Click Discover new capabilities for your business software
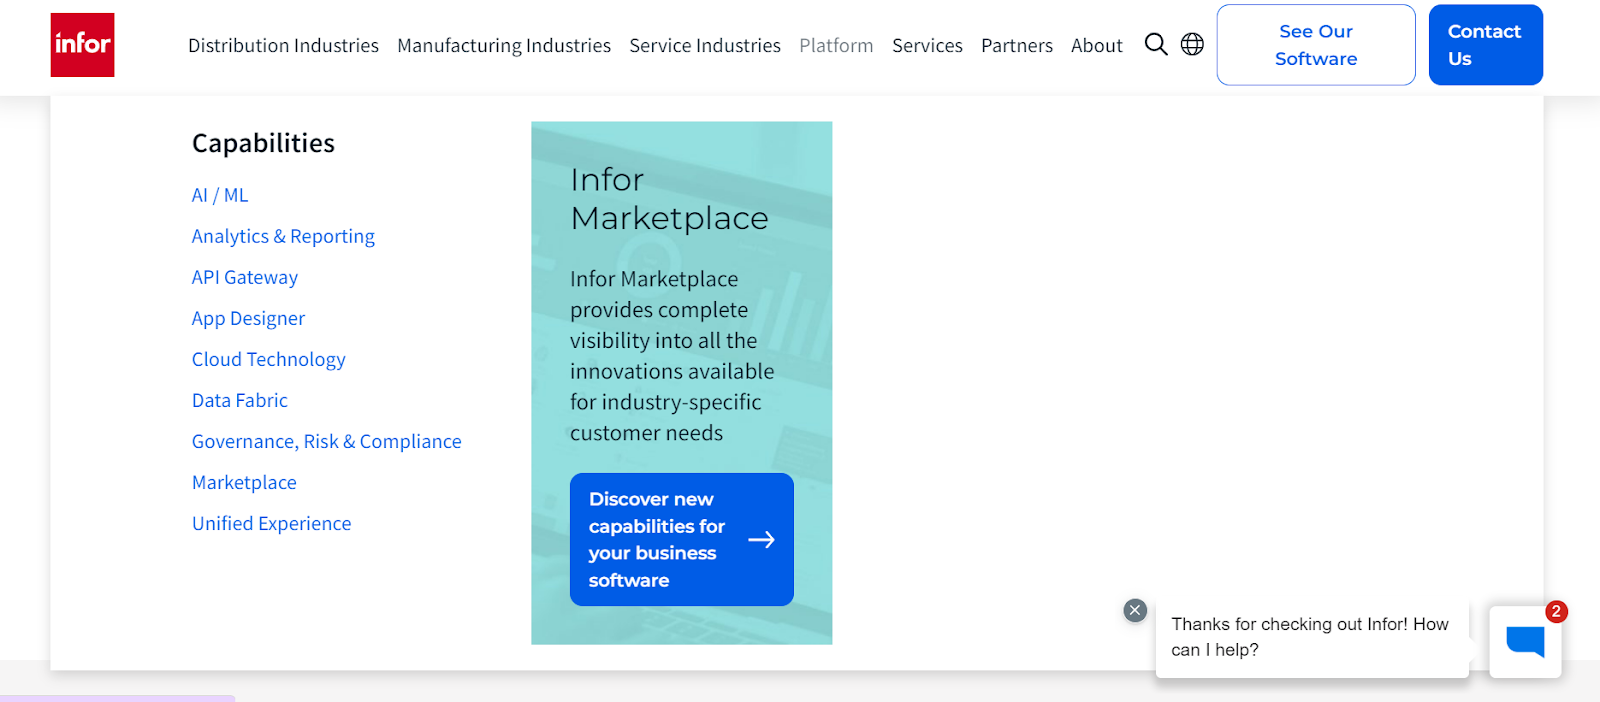 pyautogui.click(x=682, y=539)
